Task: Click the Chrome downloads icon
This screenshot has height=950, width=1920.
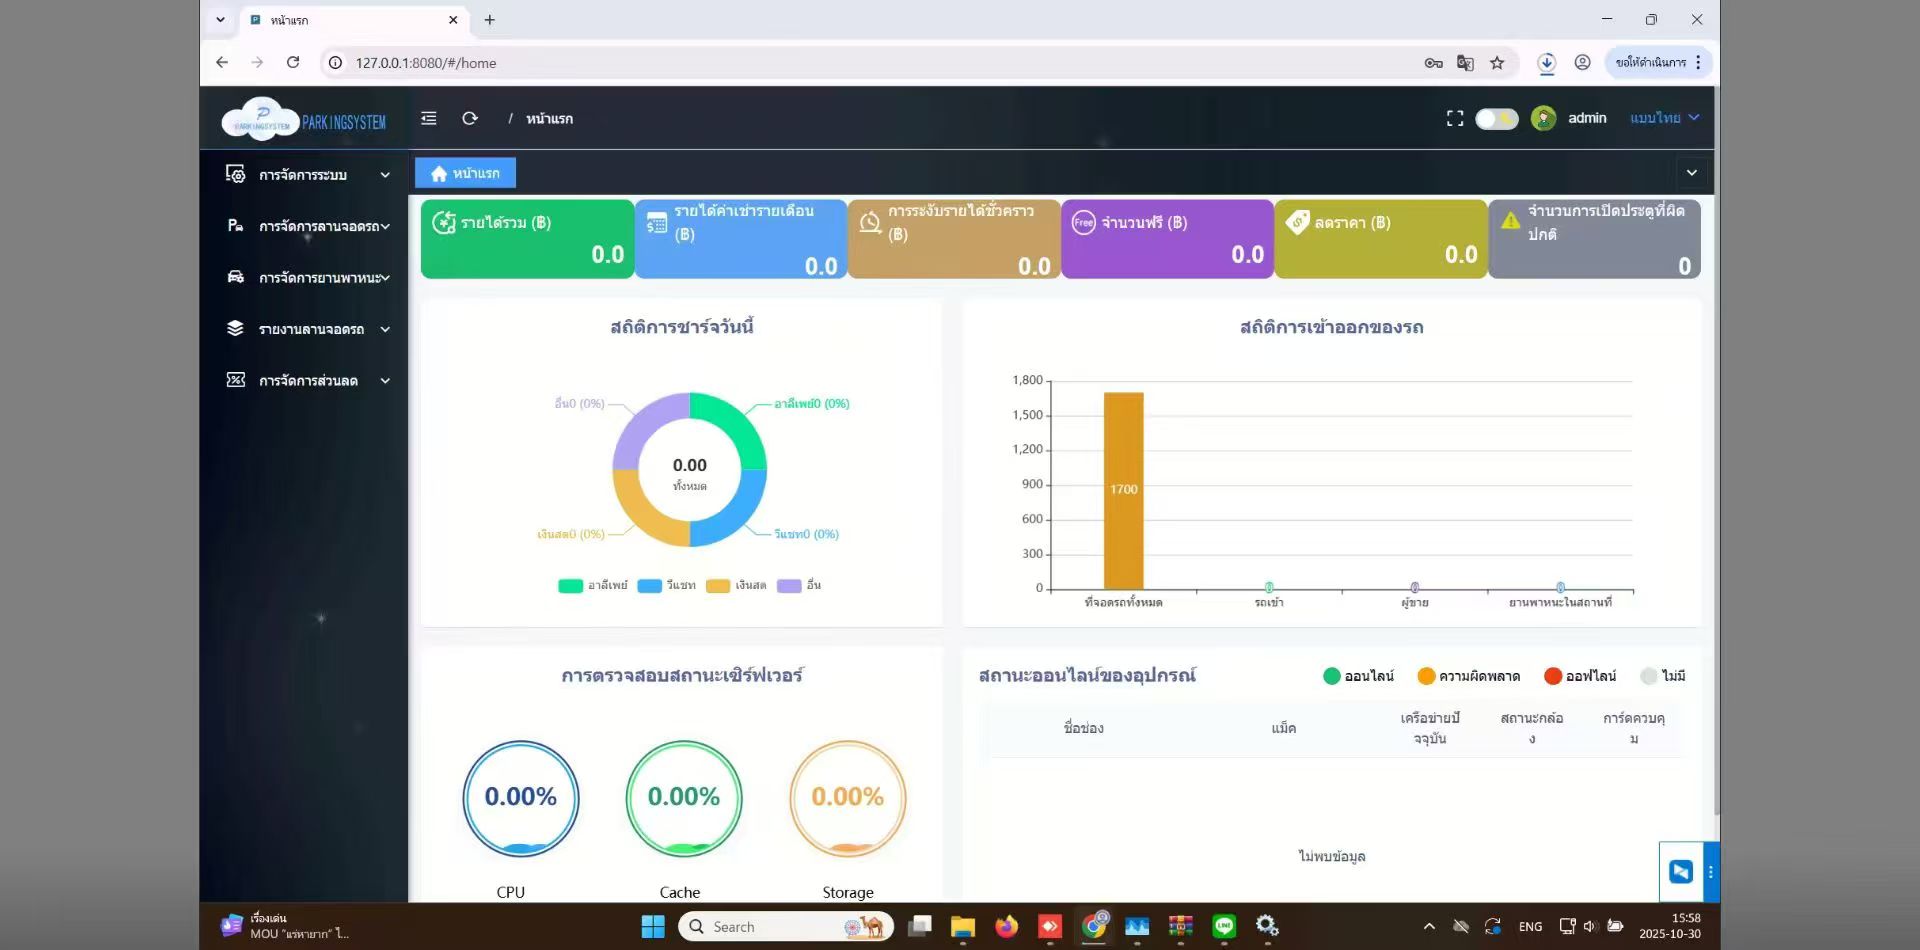Action: point(1546,62)
